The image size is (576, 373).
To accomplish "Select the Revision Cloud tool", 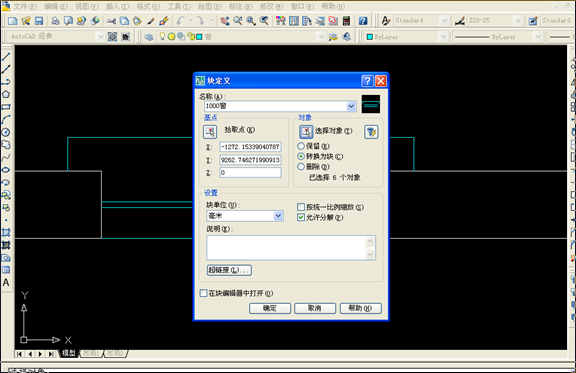I will point(6,144).
